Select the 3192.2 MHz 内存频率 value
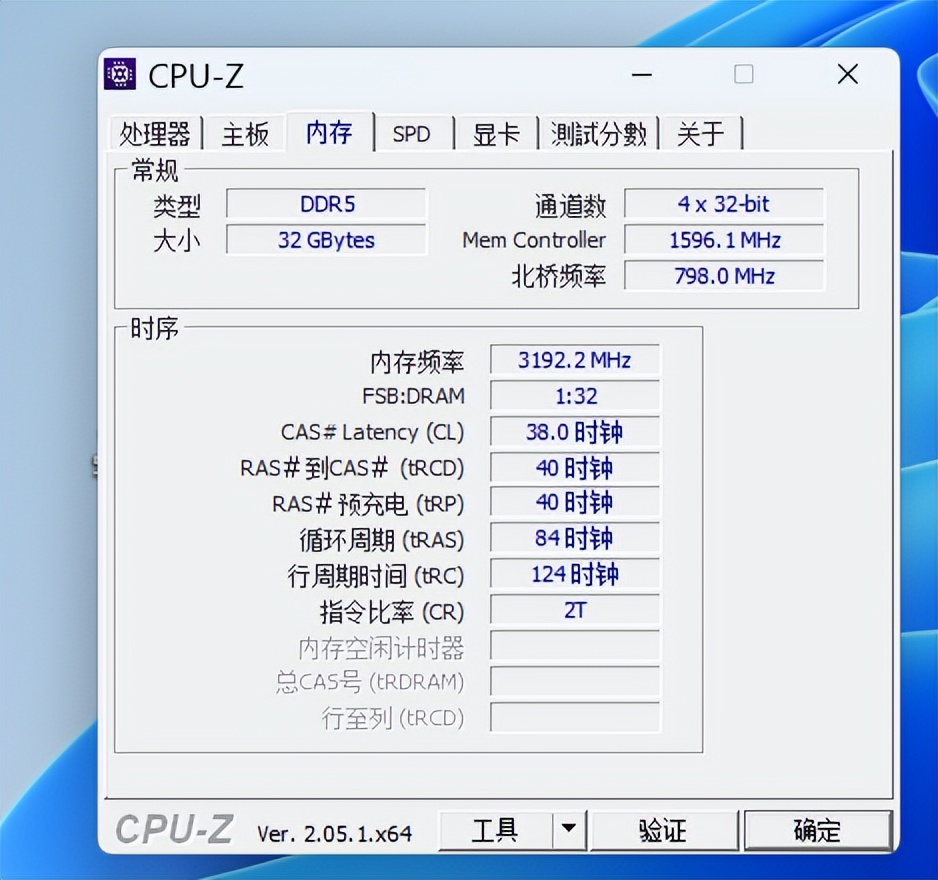The width and height of the screenshot is (938, 880). coord(575,360)
